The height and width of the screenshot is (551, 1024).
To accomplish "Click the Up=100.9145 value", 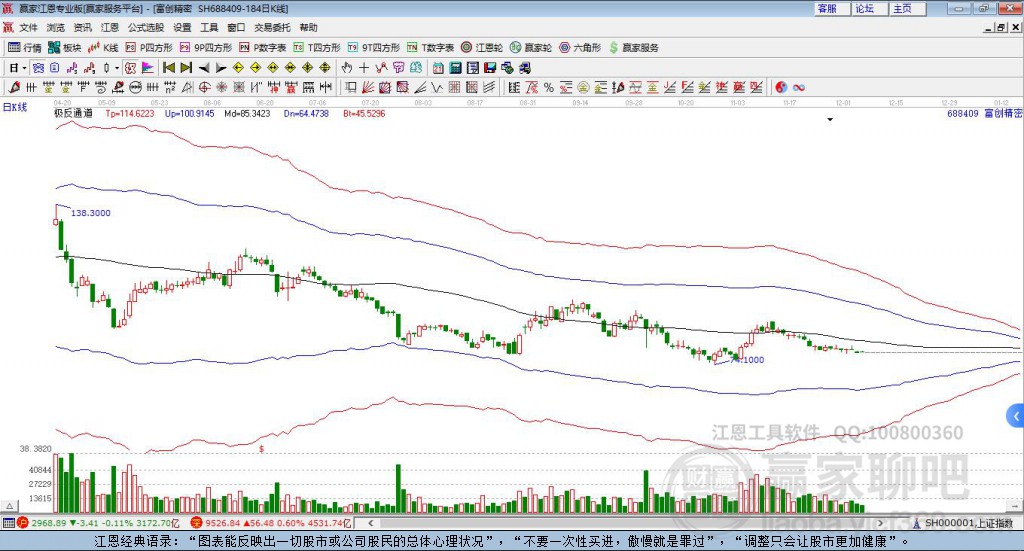I will (189, 114).
